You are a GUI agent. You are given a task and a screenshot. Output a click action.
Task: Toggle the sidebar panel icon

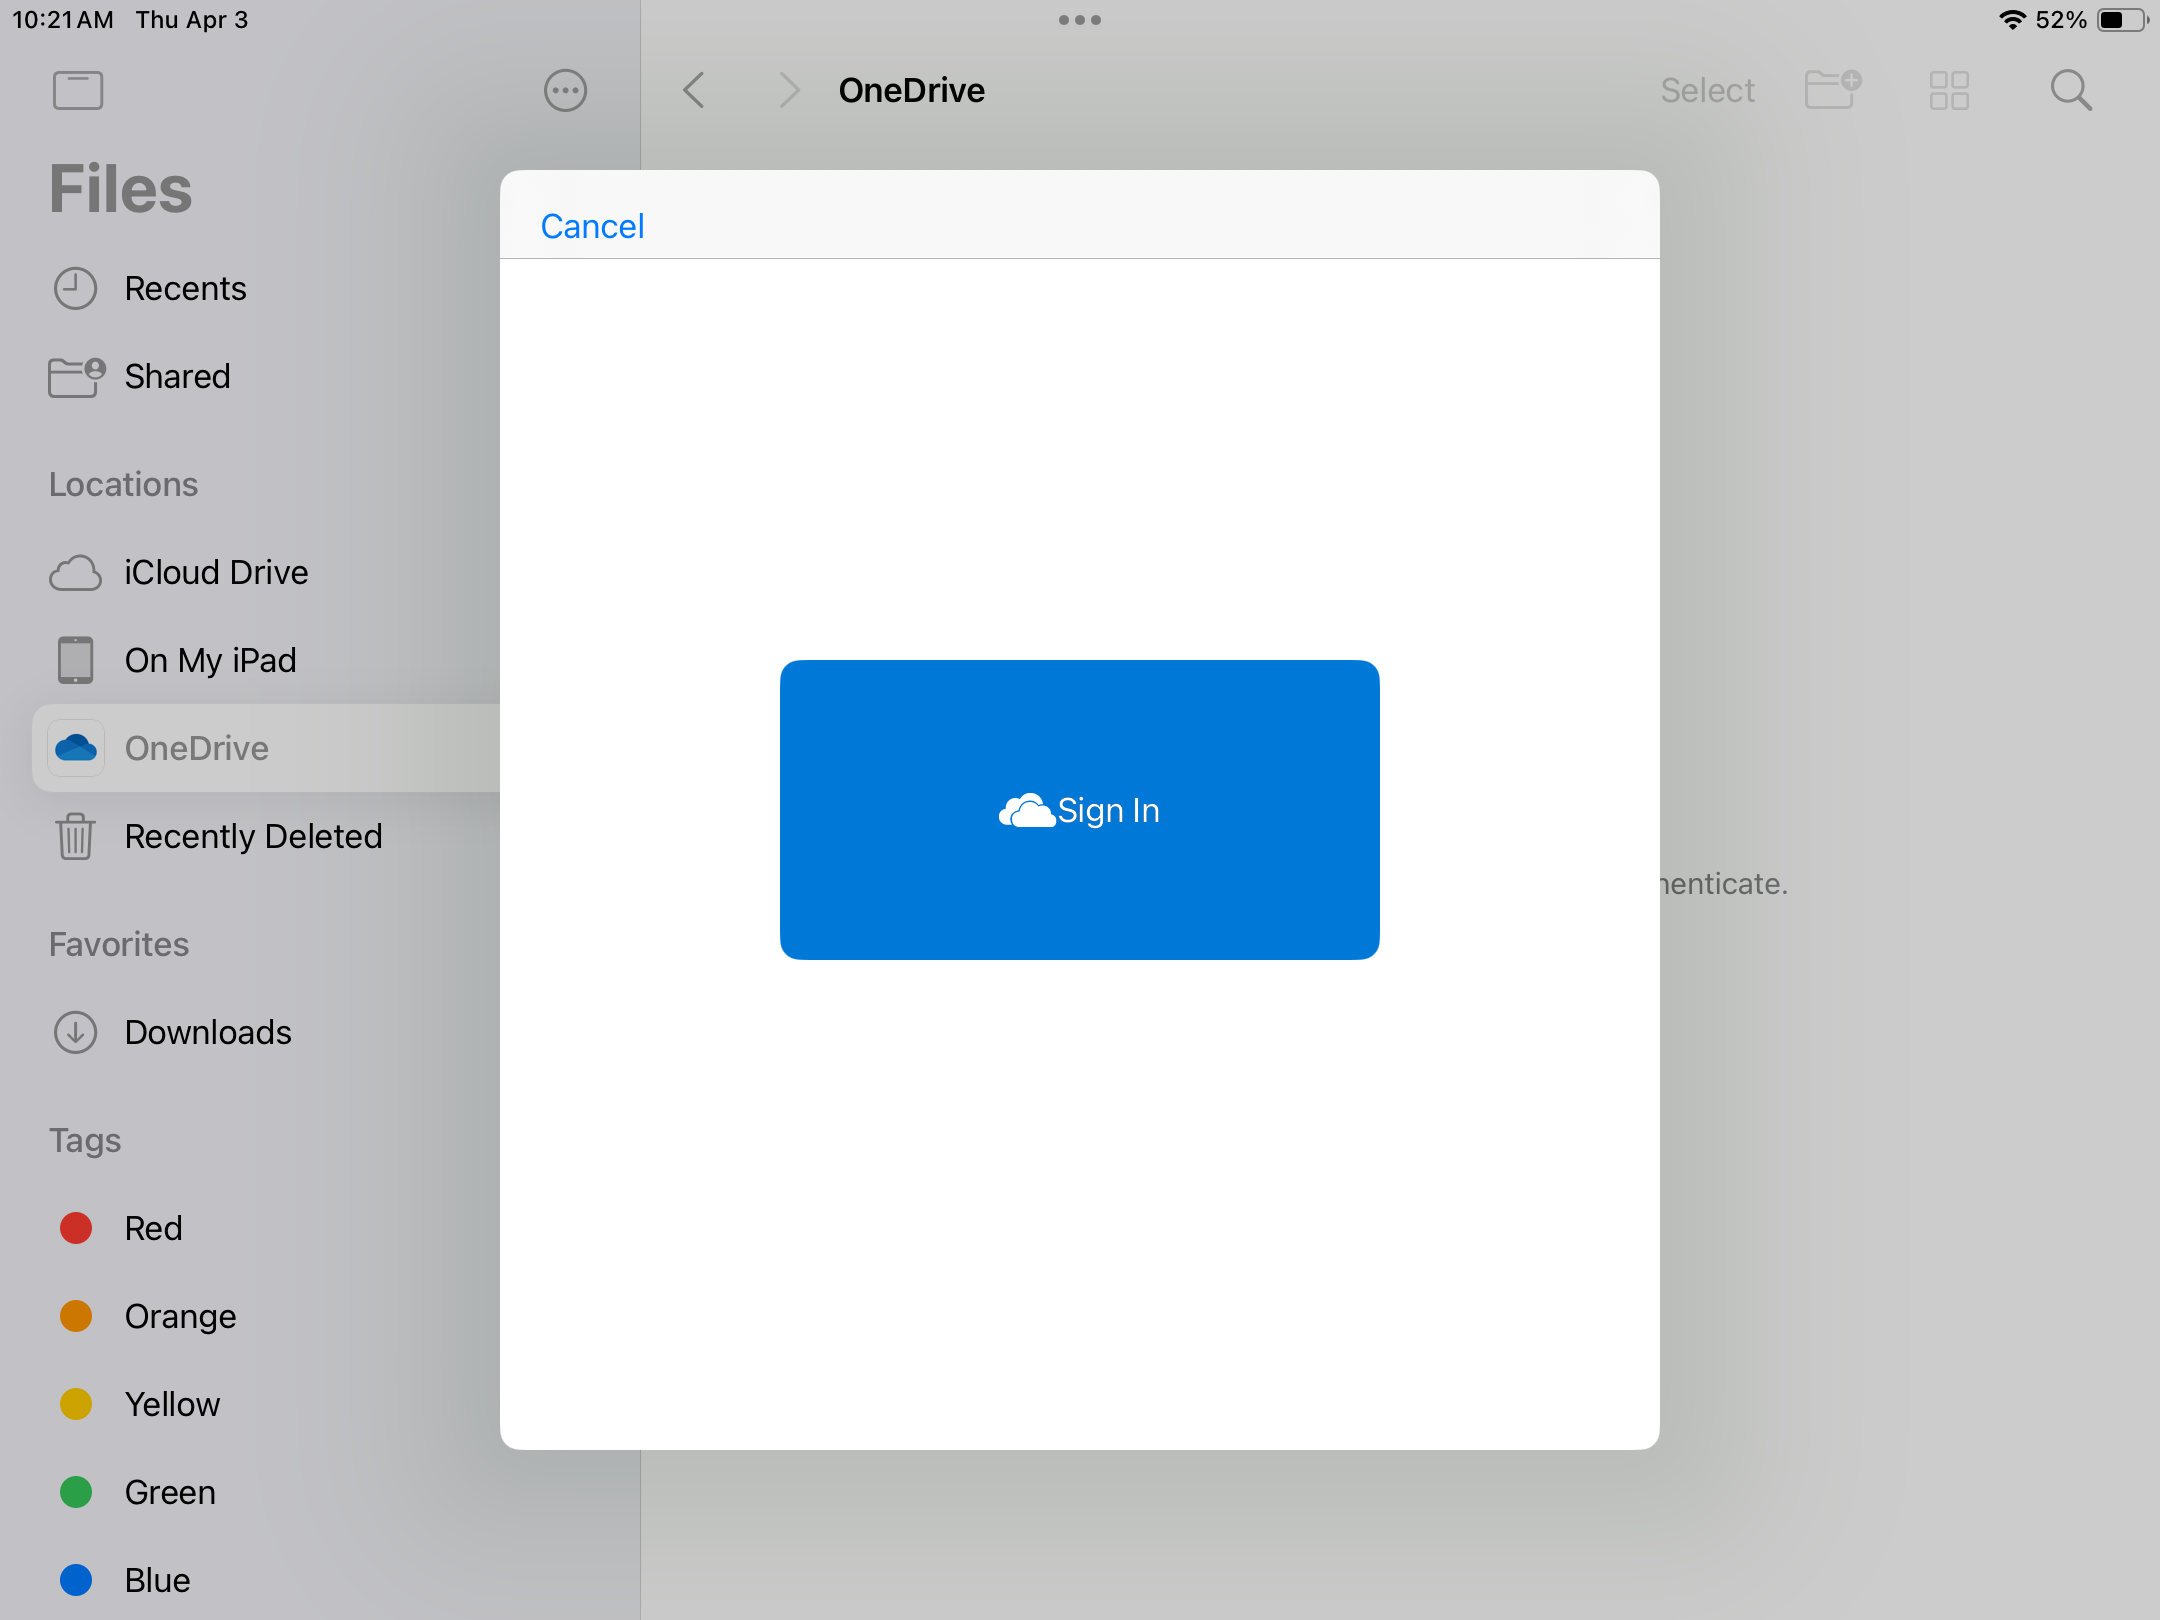coord(78,90)
